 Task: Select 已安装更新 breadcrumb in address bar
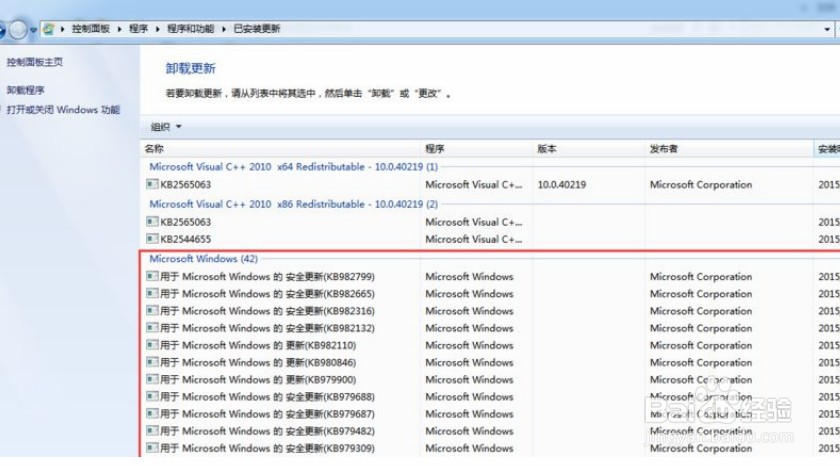point(257,28)
